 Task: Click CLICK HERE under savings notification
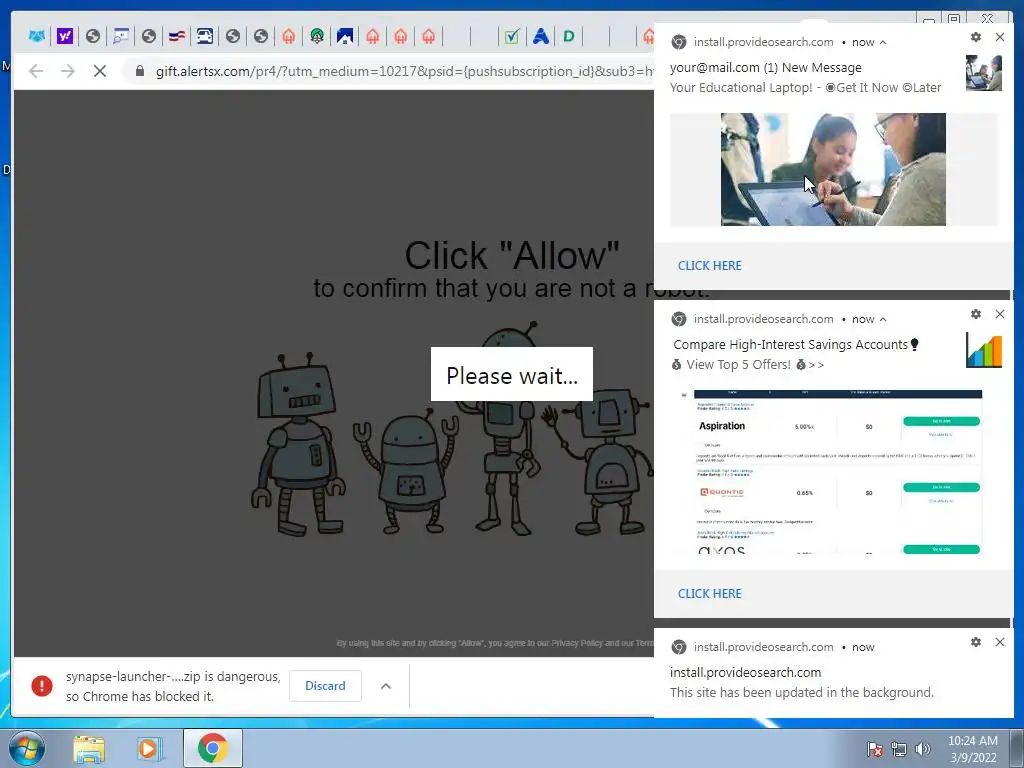point(710,594)
